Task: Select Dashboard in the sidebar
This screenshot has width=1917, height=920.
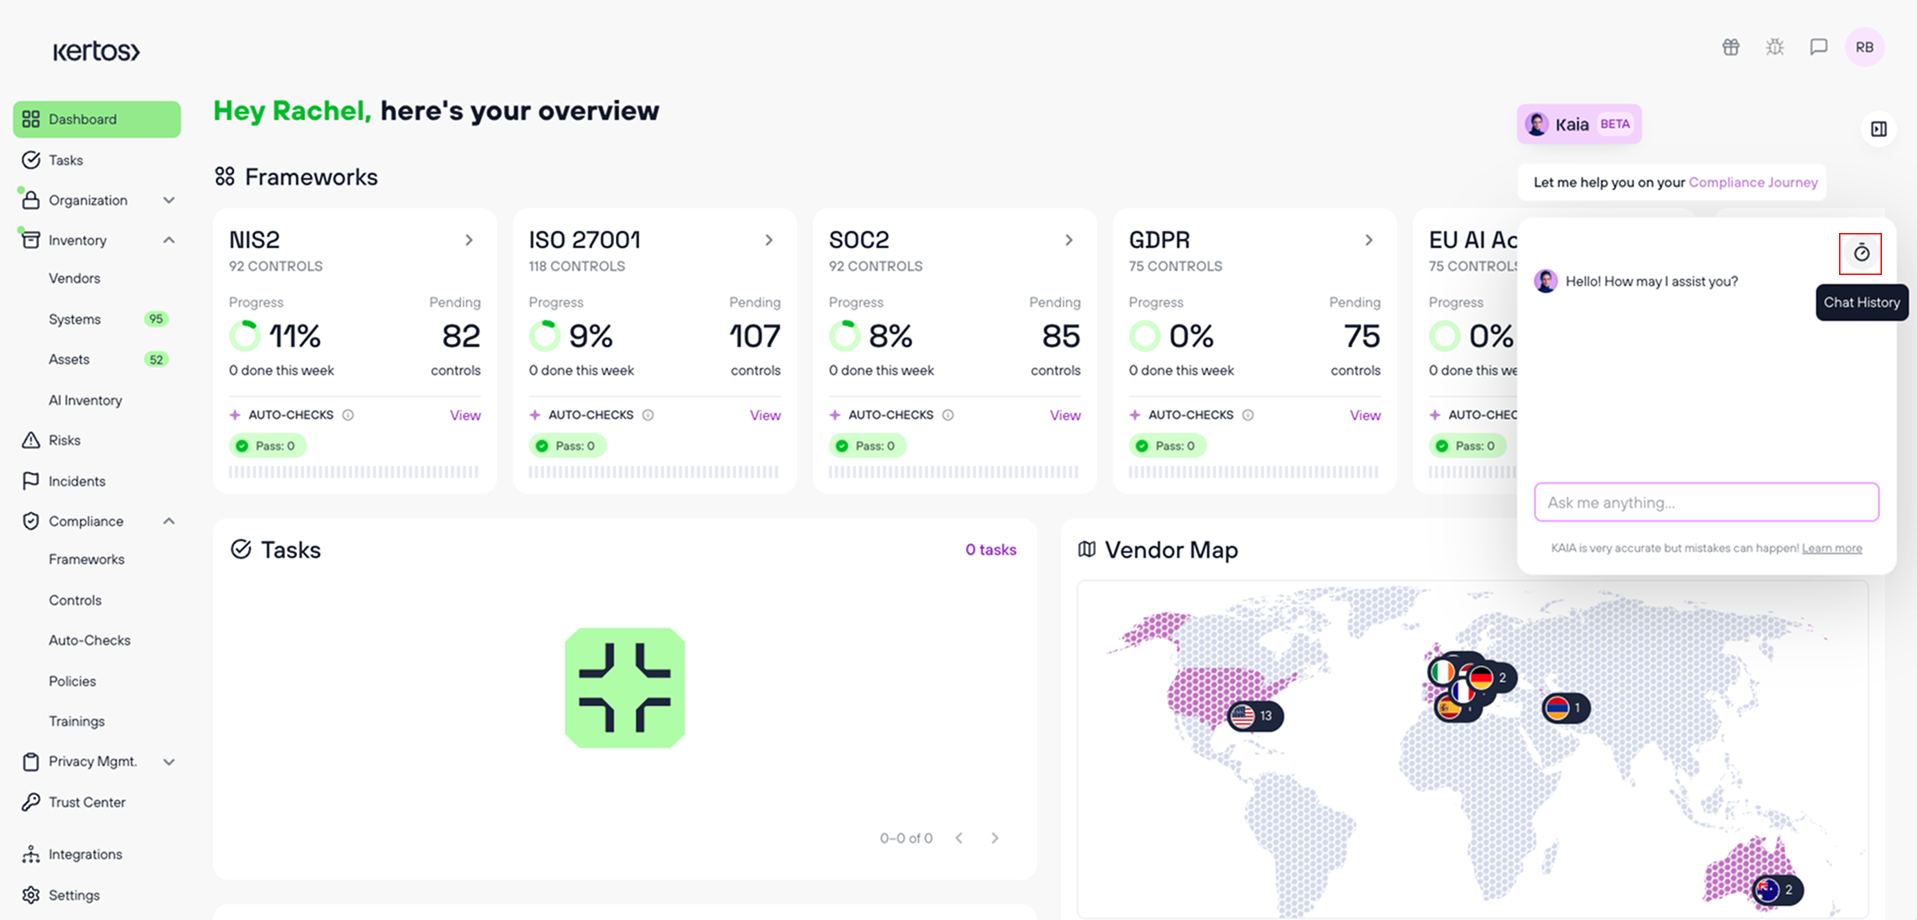Action: tap(97, 119)
